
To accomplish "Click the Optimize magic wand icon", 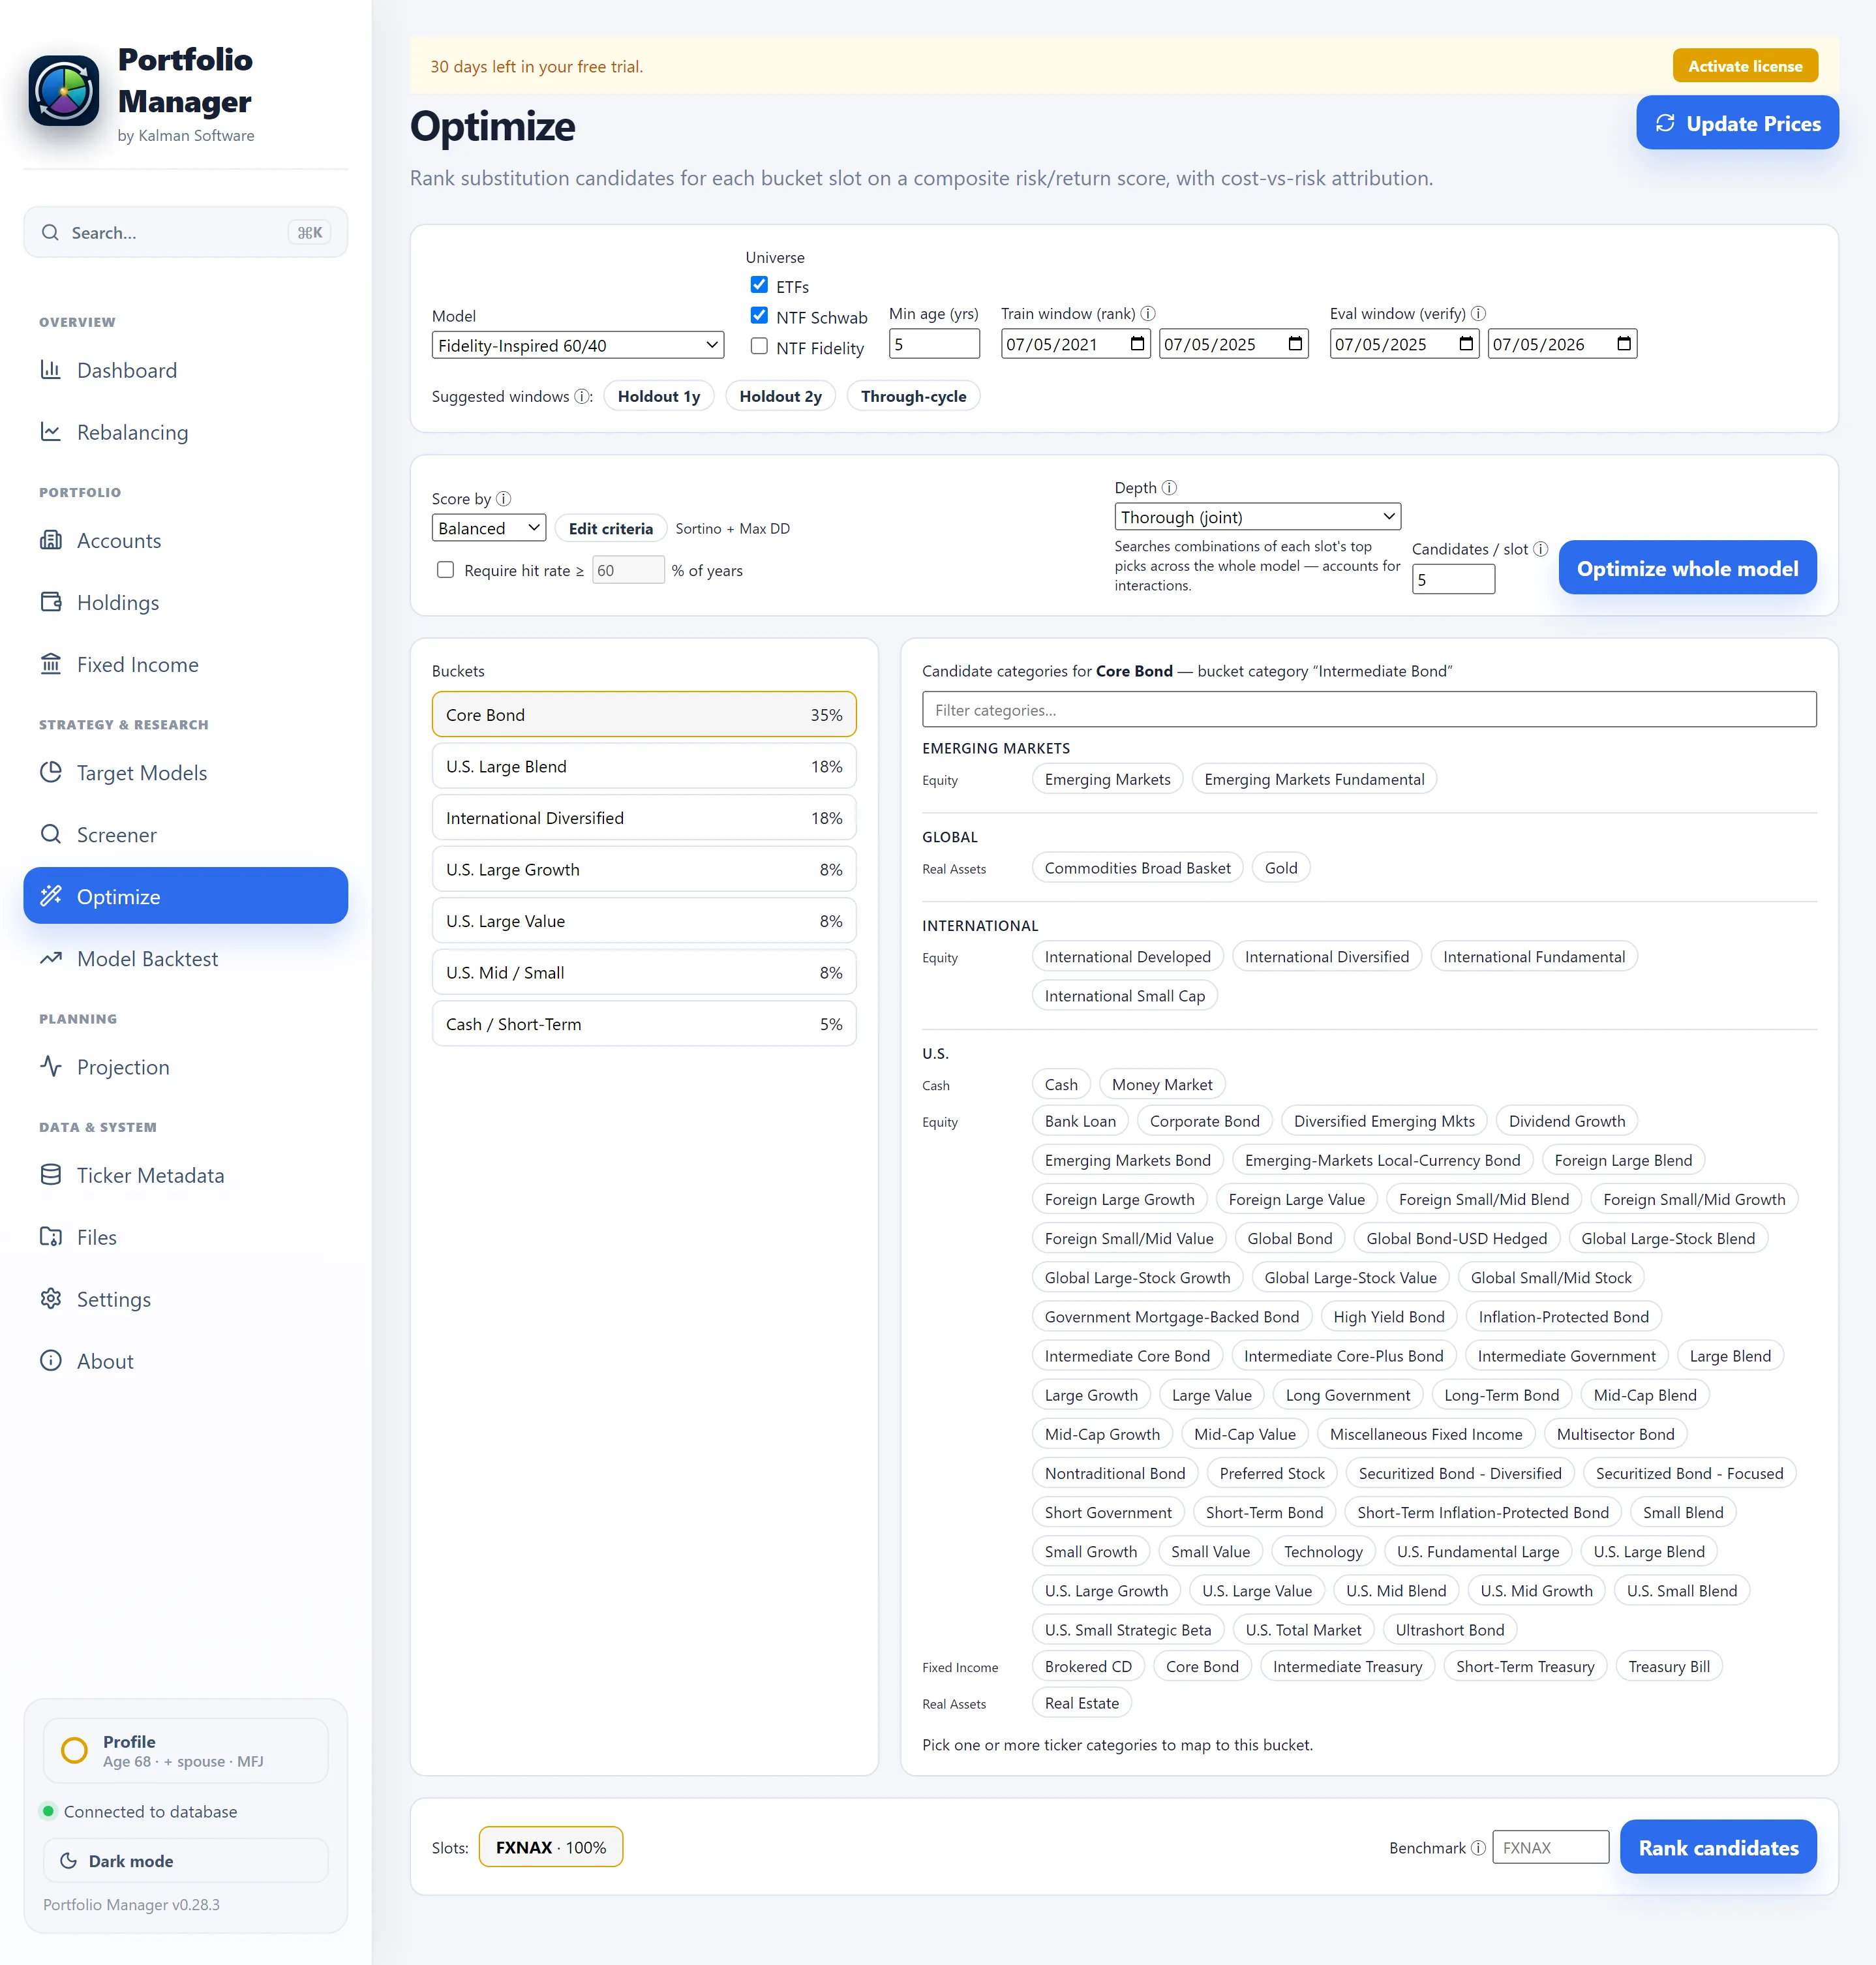I will click(x=51, y=896).
